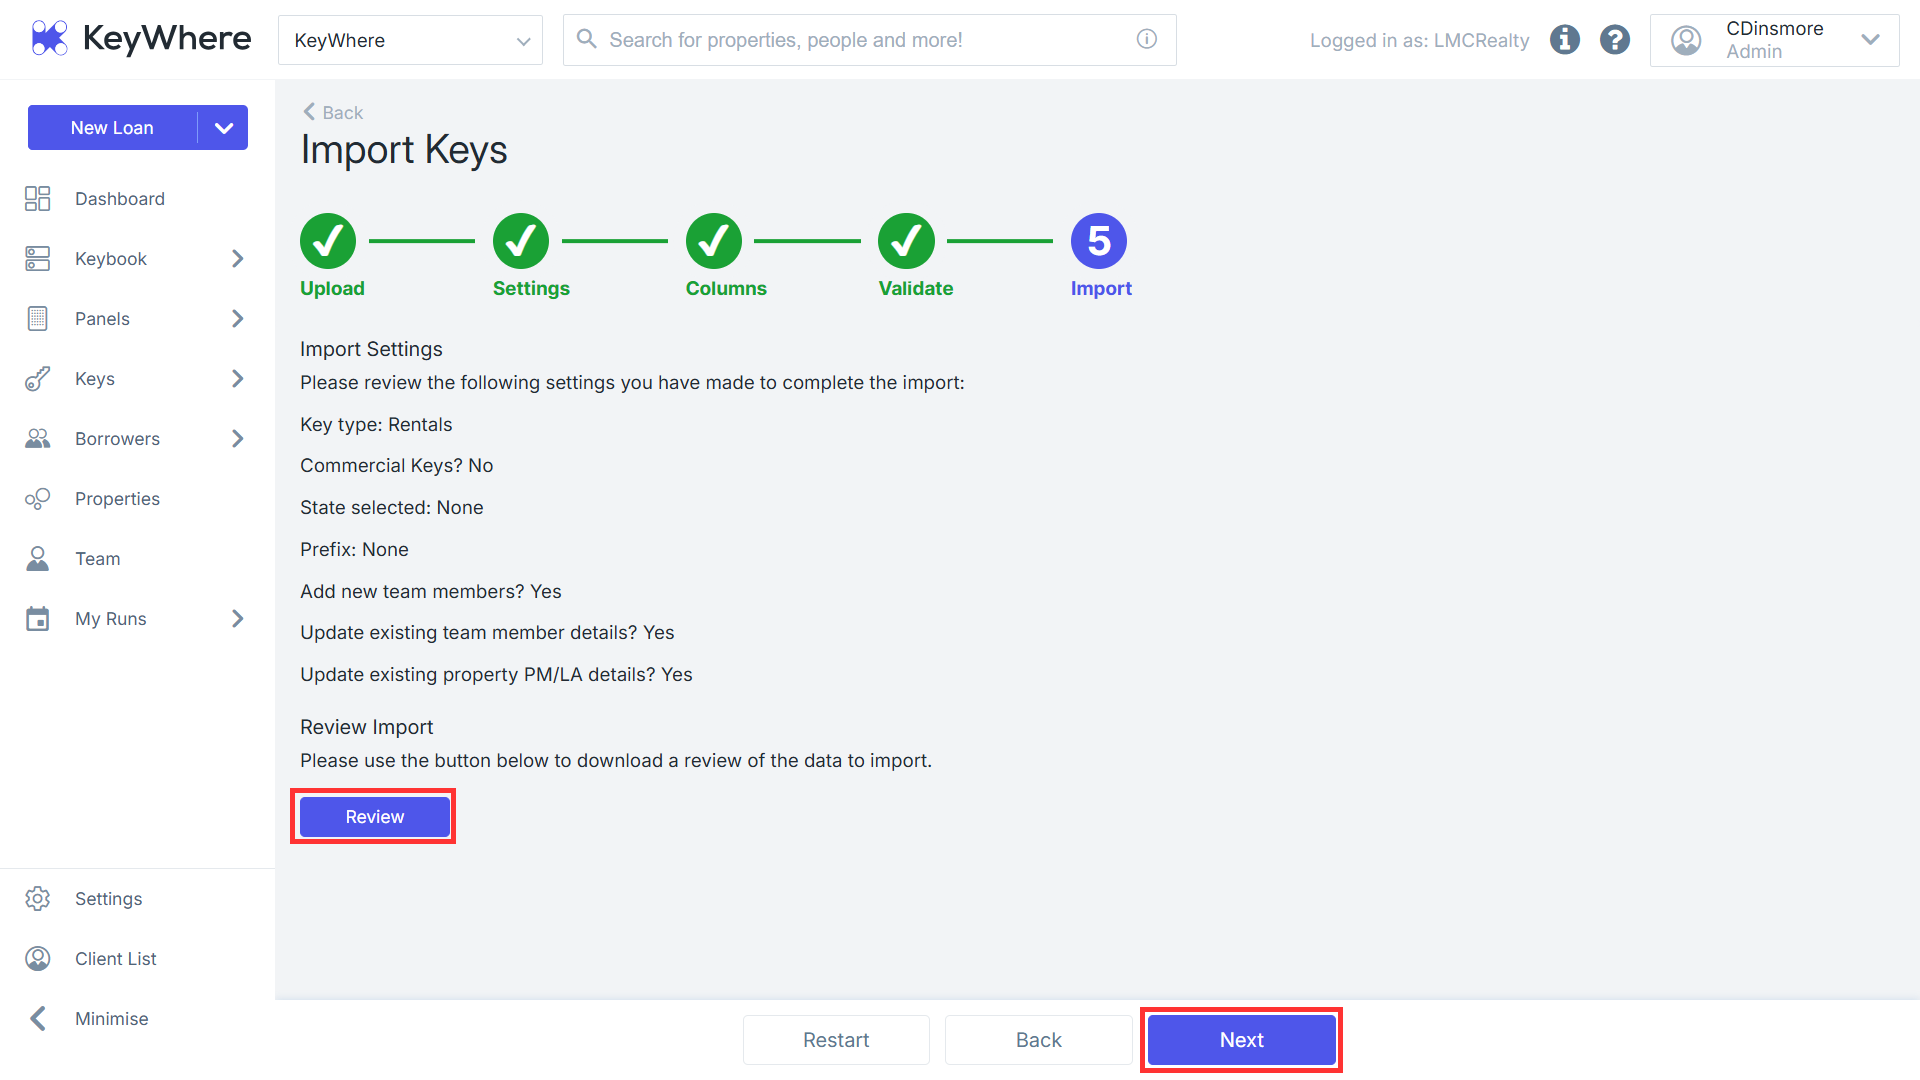Click the info icon inside search field

coord(1147,39)
